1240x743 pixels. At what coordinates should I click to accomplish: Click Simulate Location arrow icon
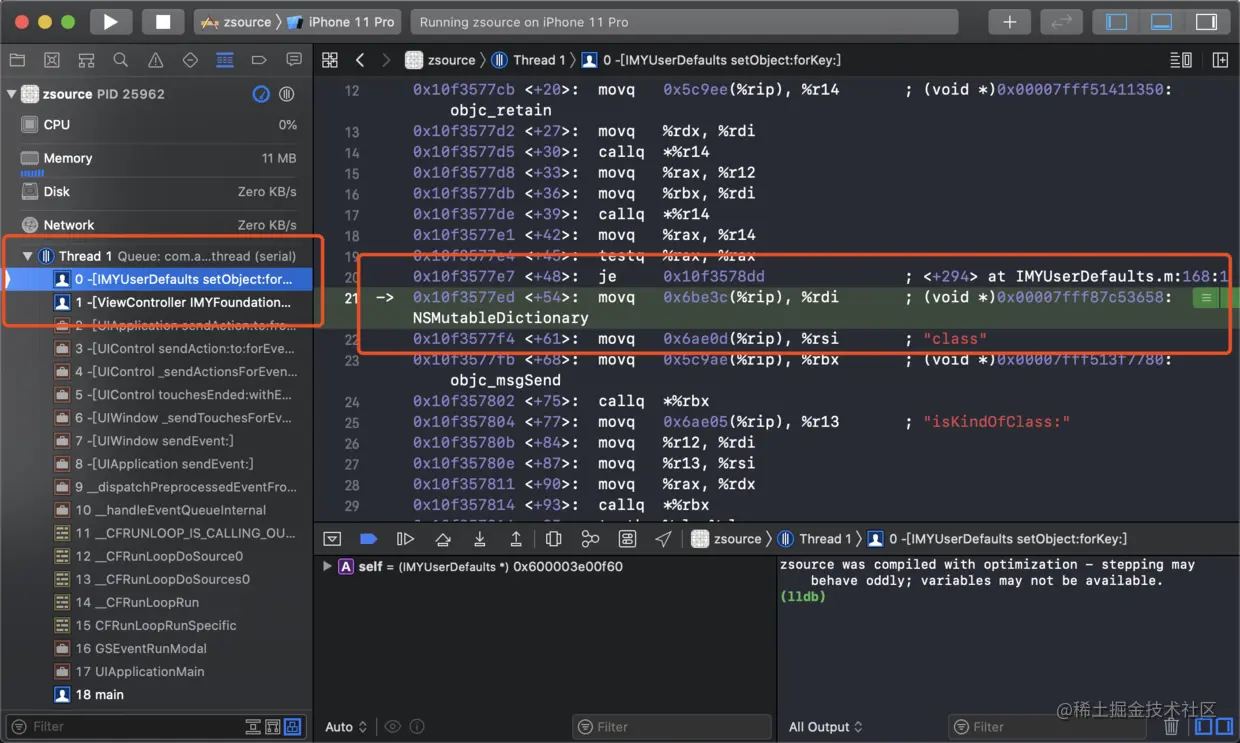coord(663,539)
